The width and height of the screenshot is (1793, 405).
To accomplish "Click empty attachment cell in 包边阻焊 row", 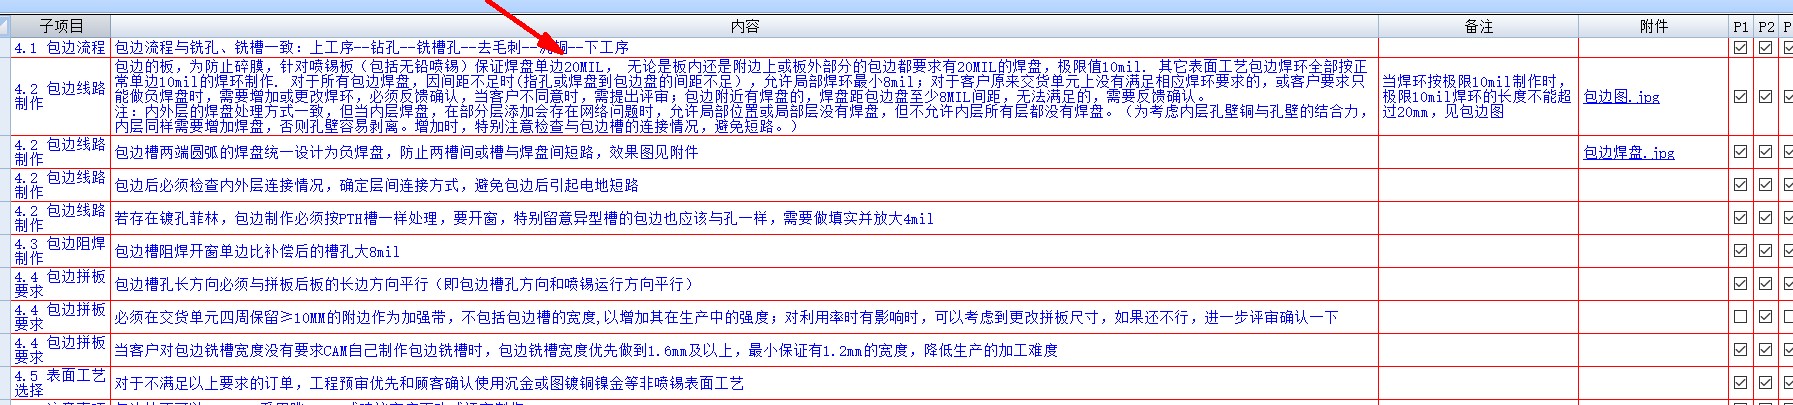I will [1654, 251].
